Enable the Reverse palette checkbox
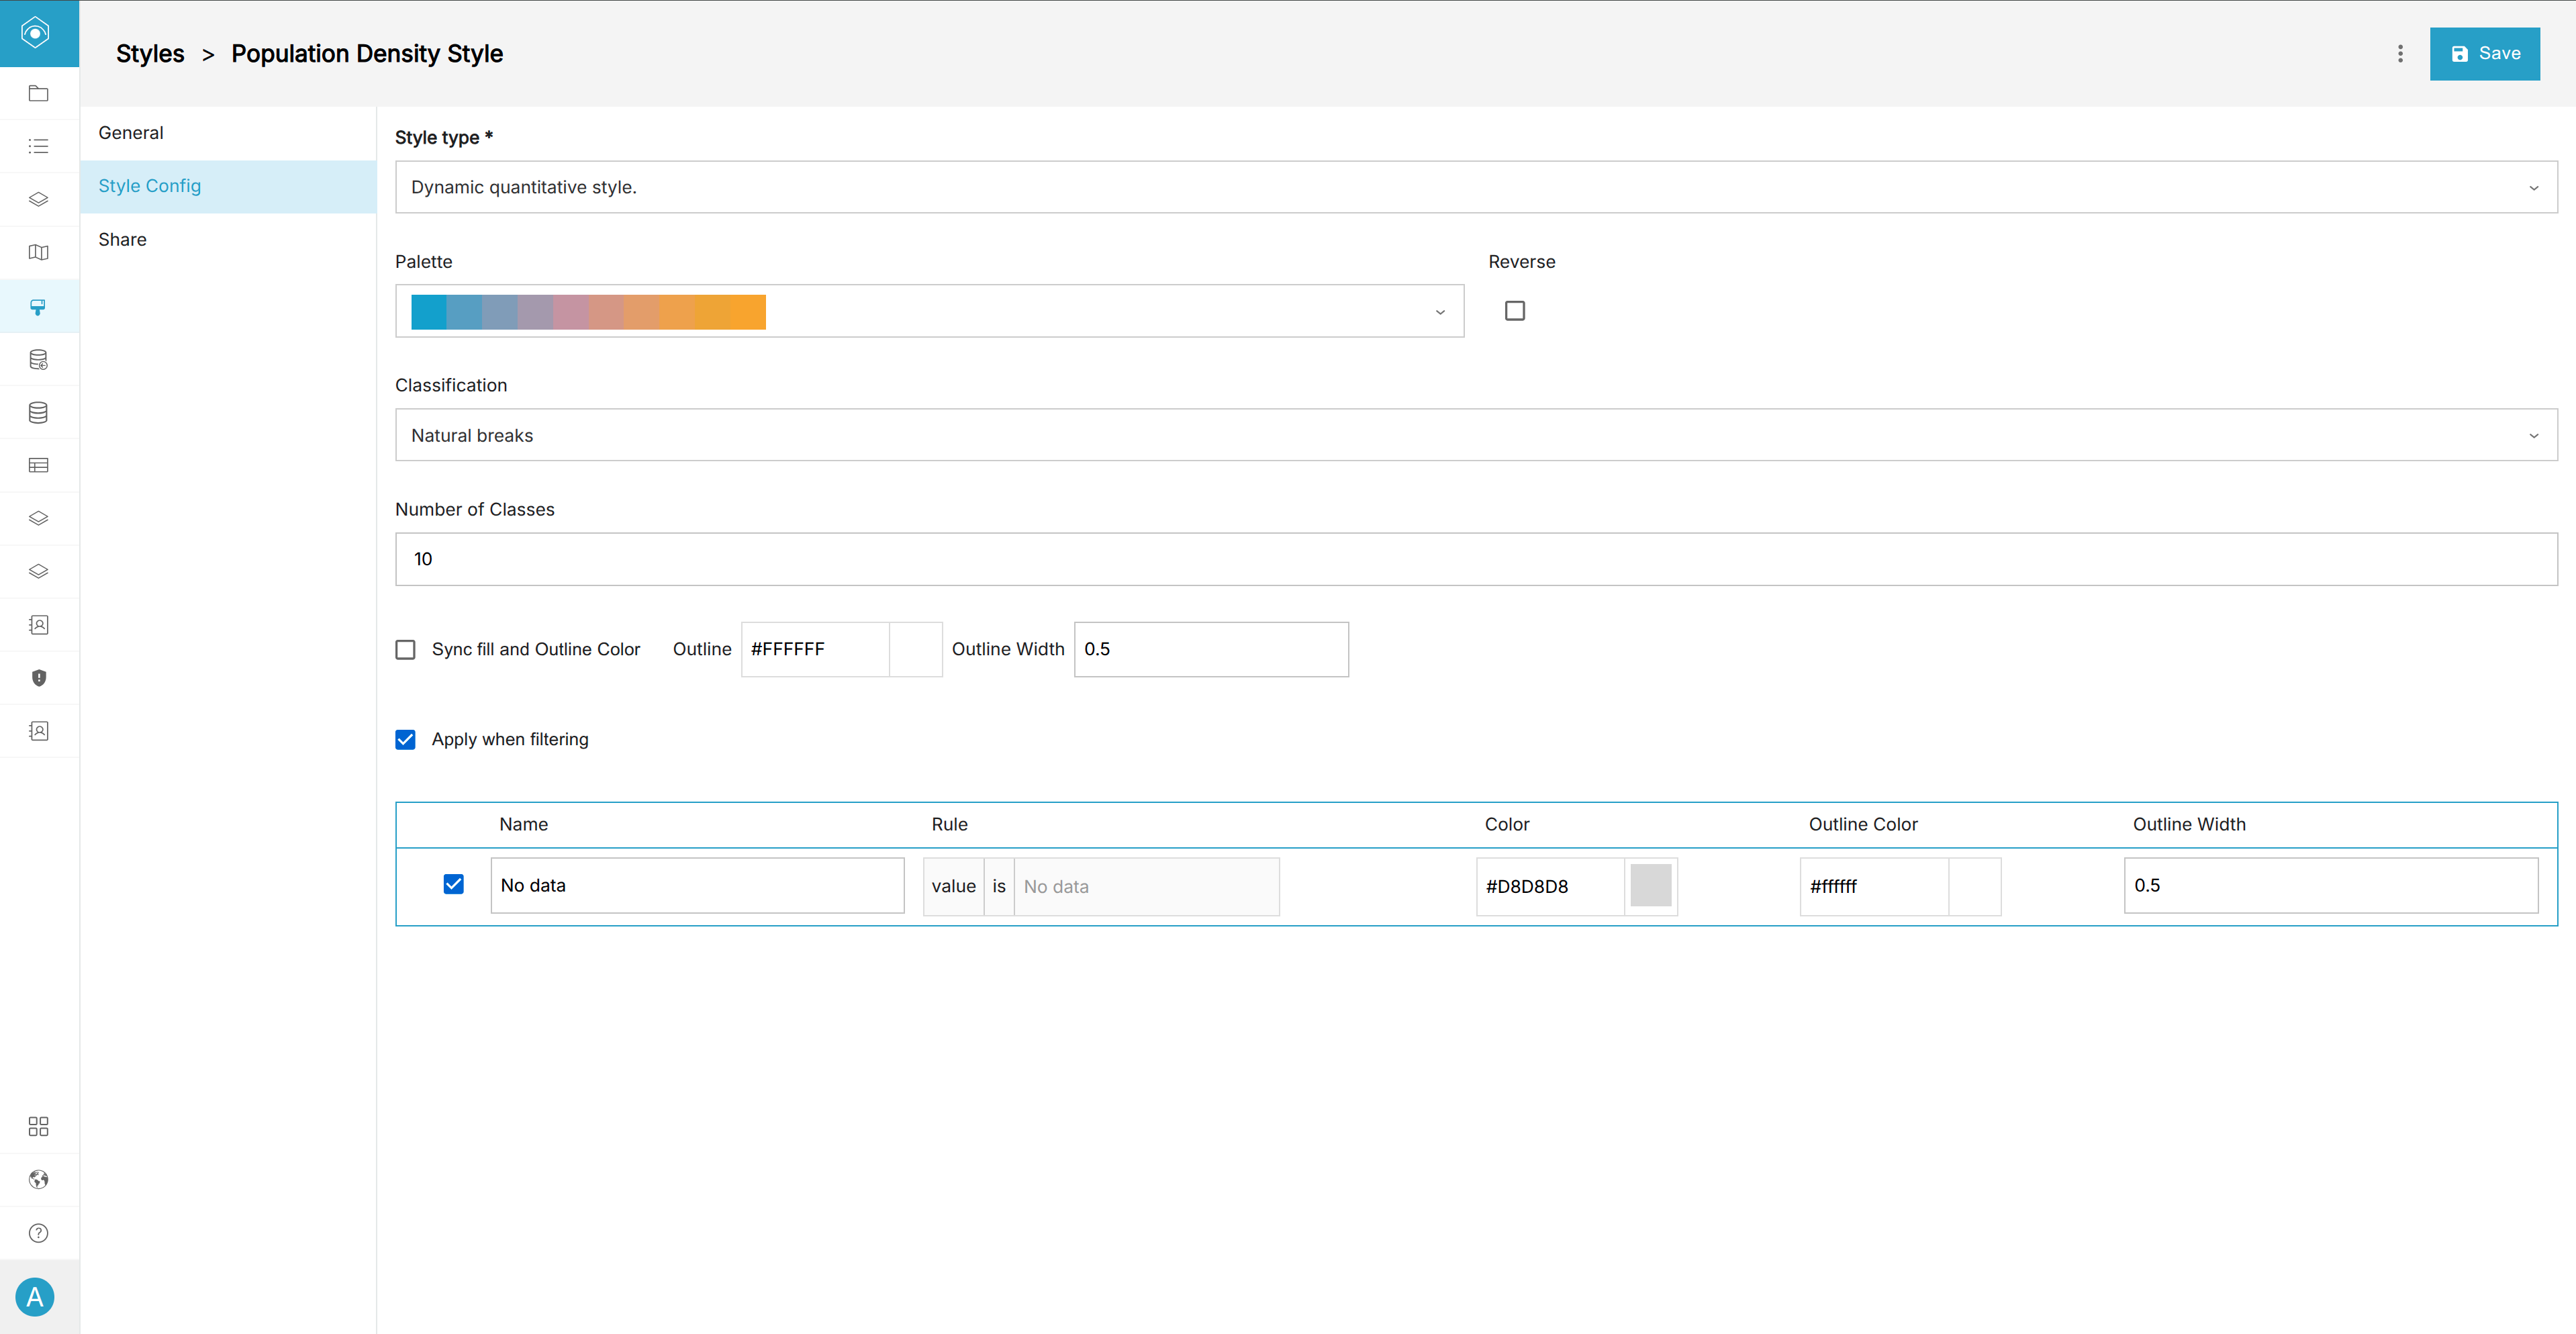 1515,311
